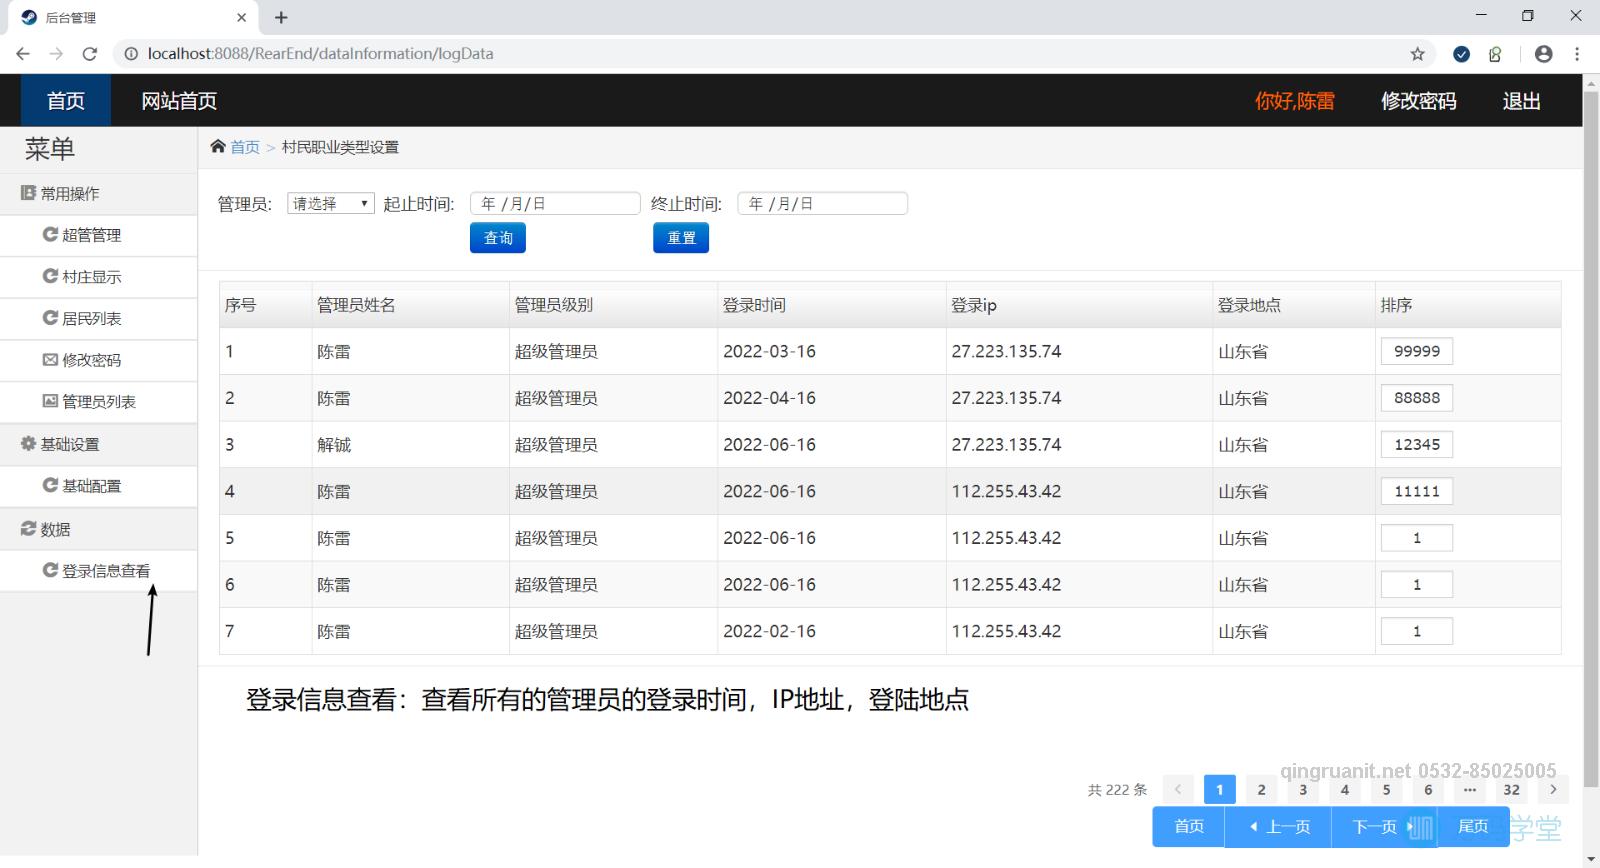This screenshot has height=868, width=1600.
Task: Open 登录信息查看 in sidebar
Action: pyautogui.click(x=98, y=571)
